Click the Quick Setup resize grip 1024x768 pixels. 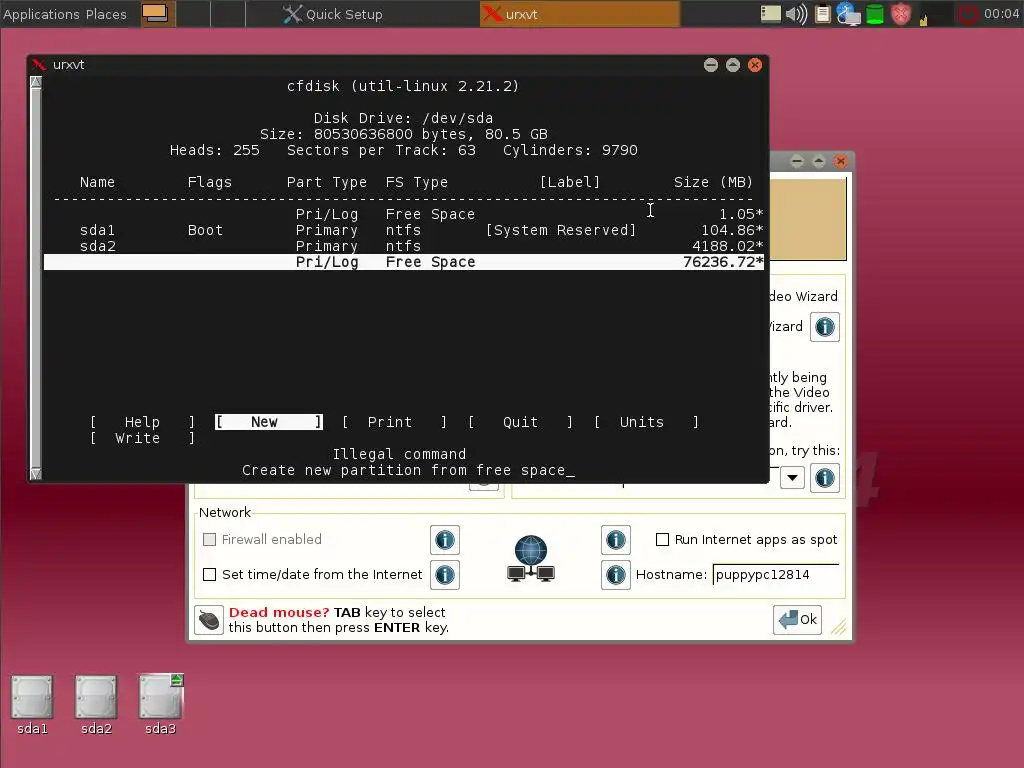839,627
